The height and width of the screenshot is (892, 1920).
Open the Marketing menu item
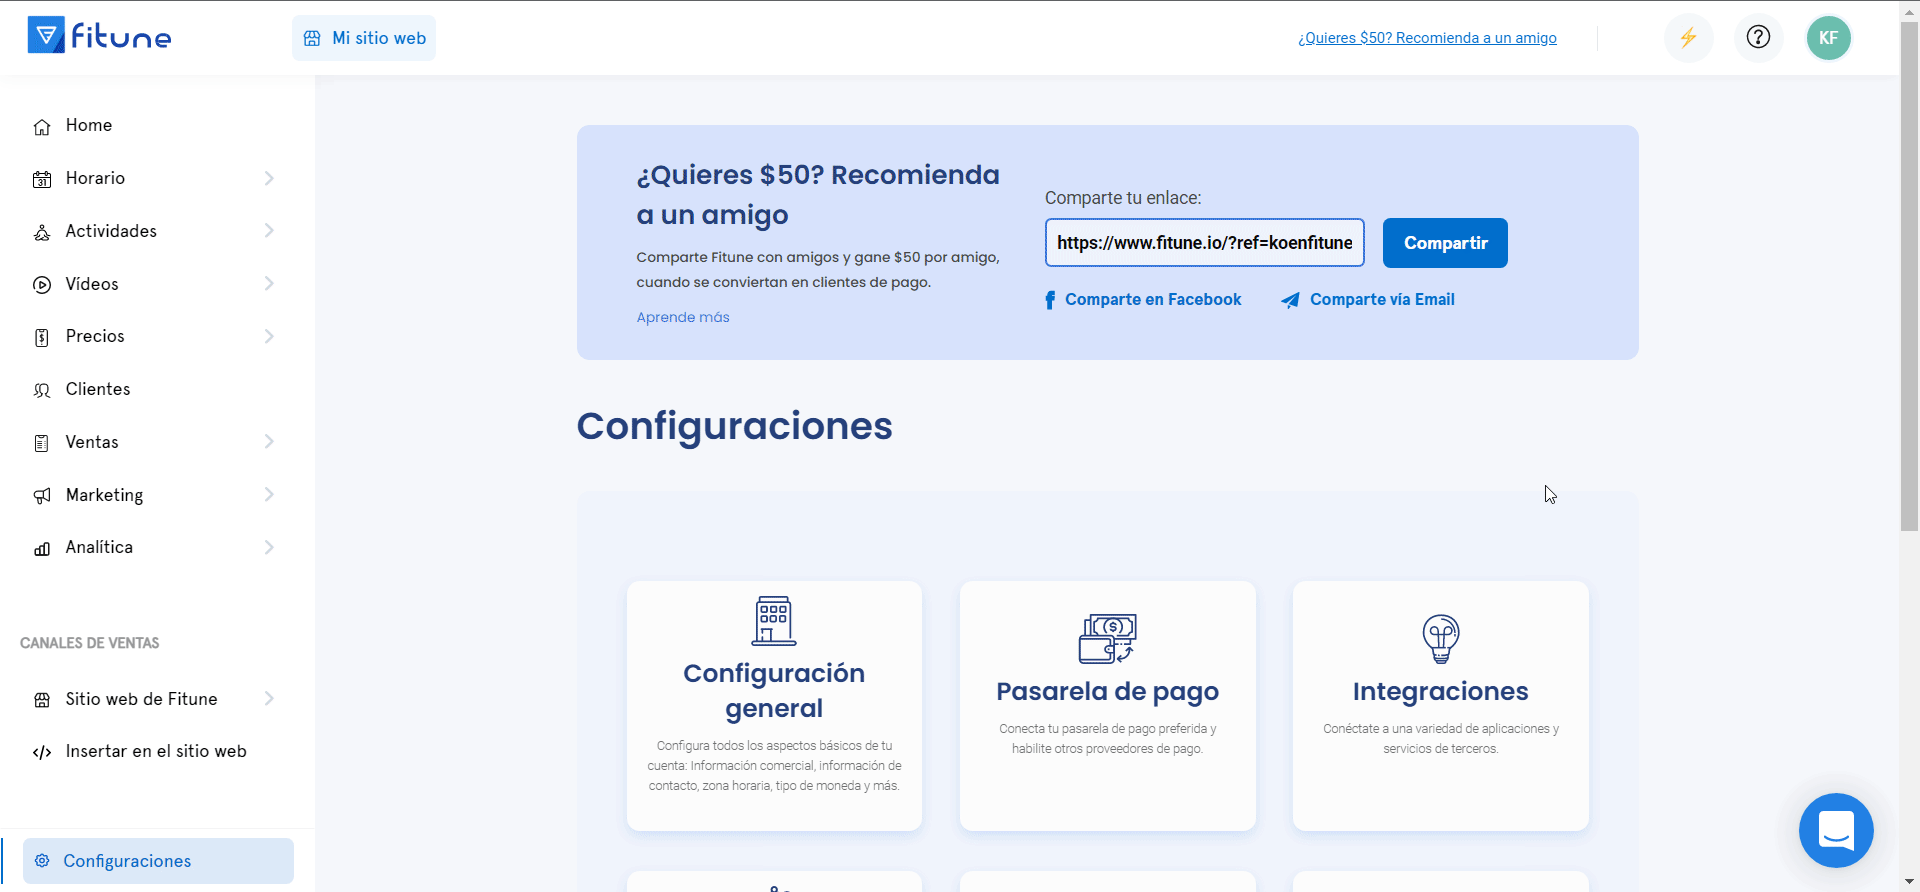tap(104, 495)
